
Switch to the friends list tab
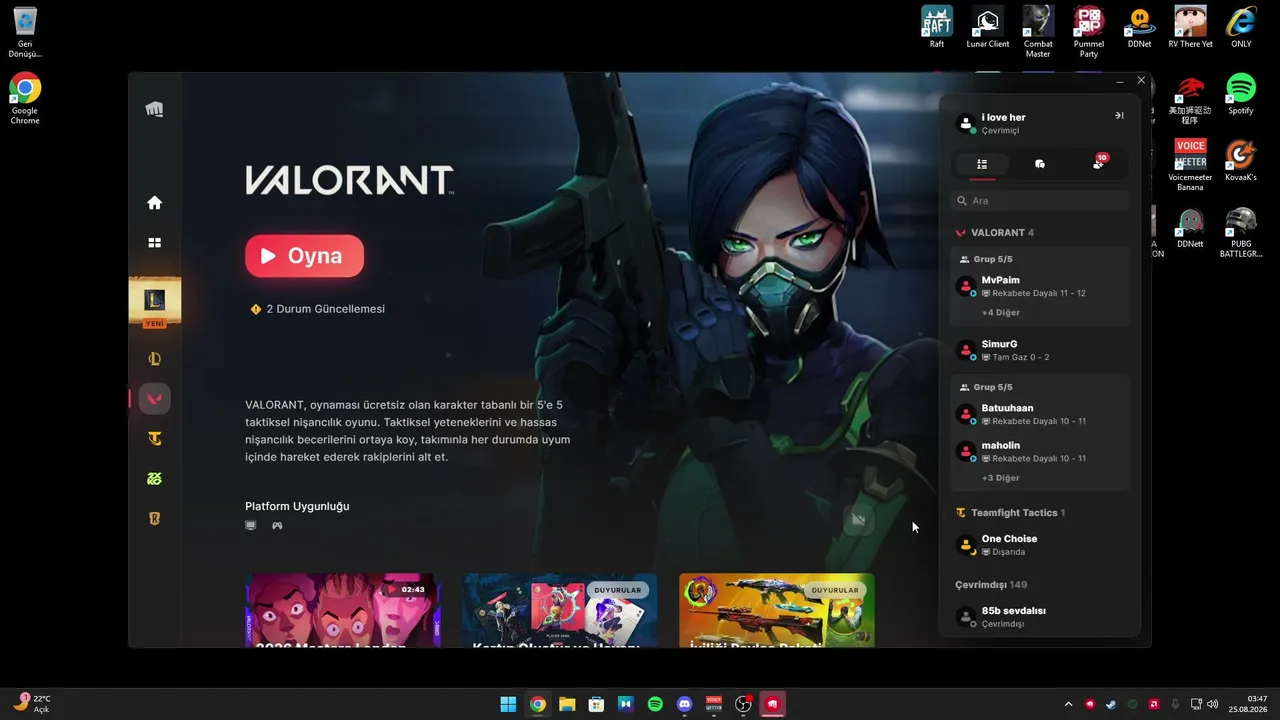[982, 164]
